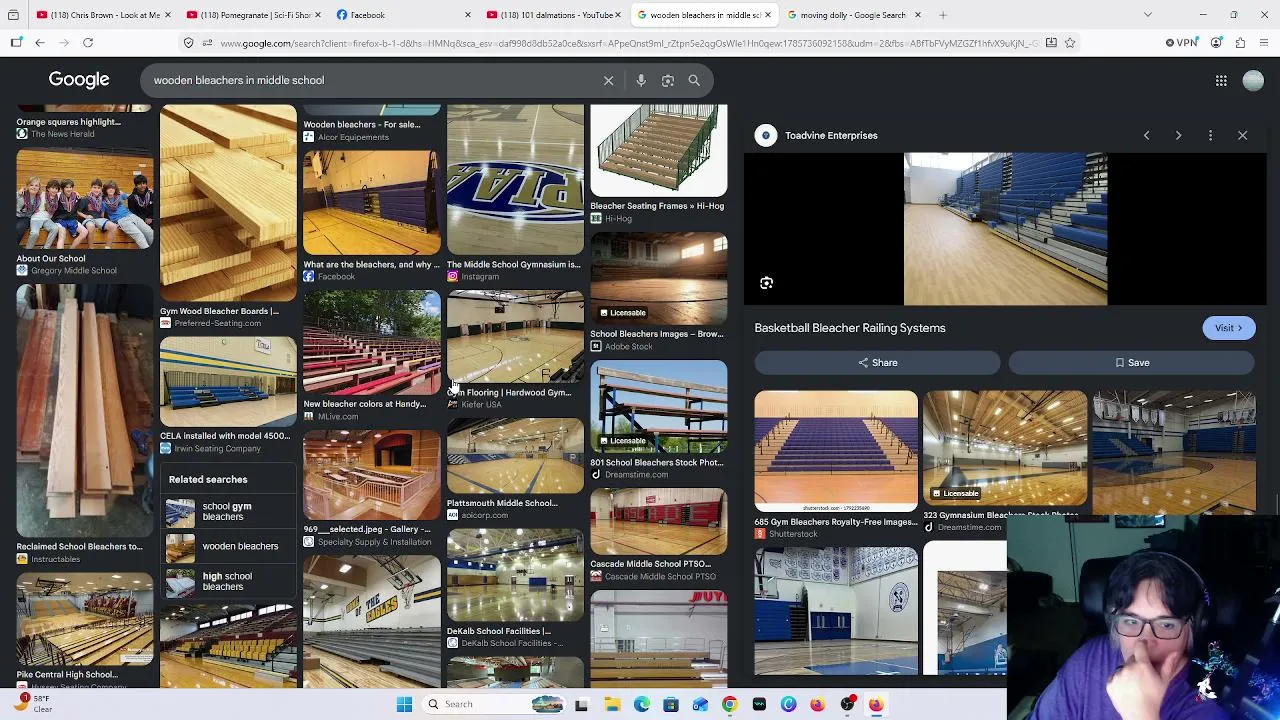Open the three-dot options in preview panel
This screenshot has height=720, width=1280.
coord(1210,135)
